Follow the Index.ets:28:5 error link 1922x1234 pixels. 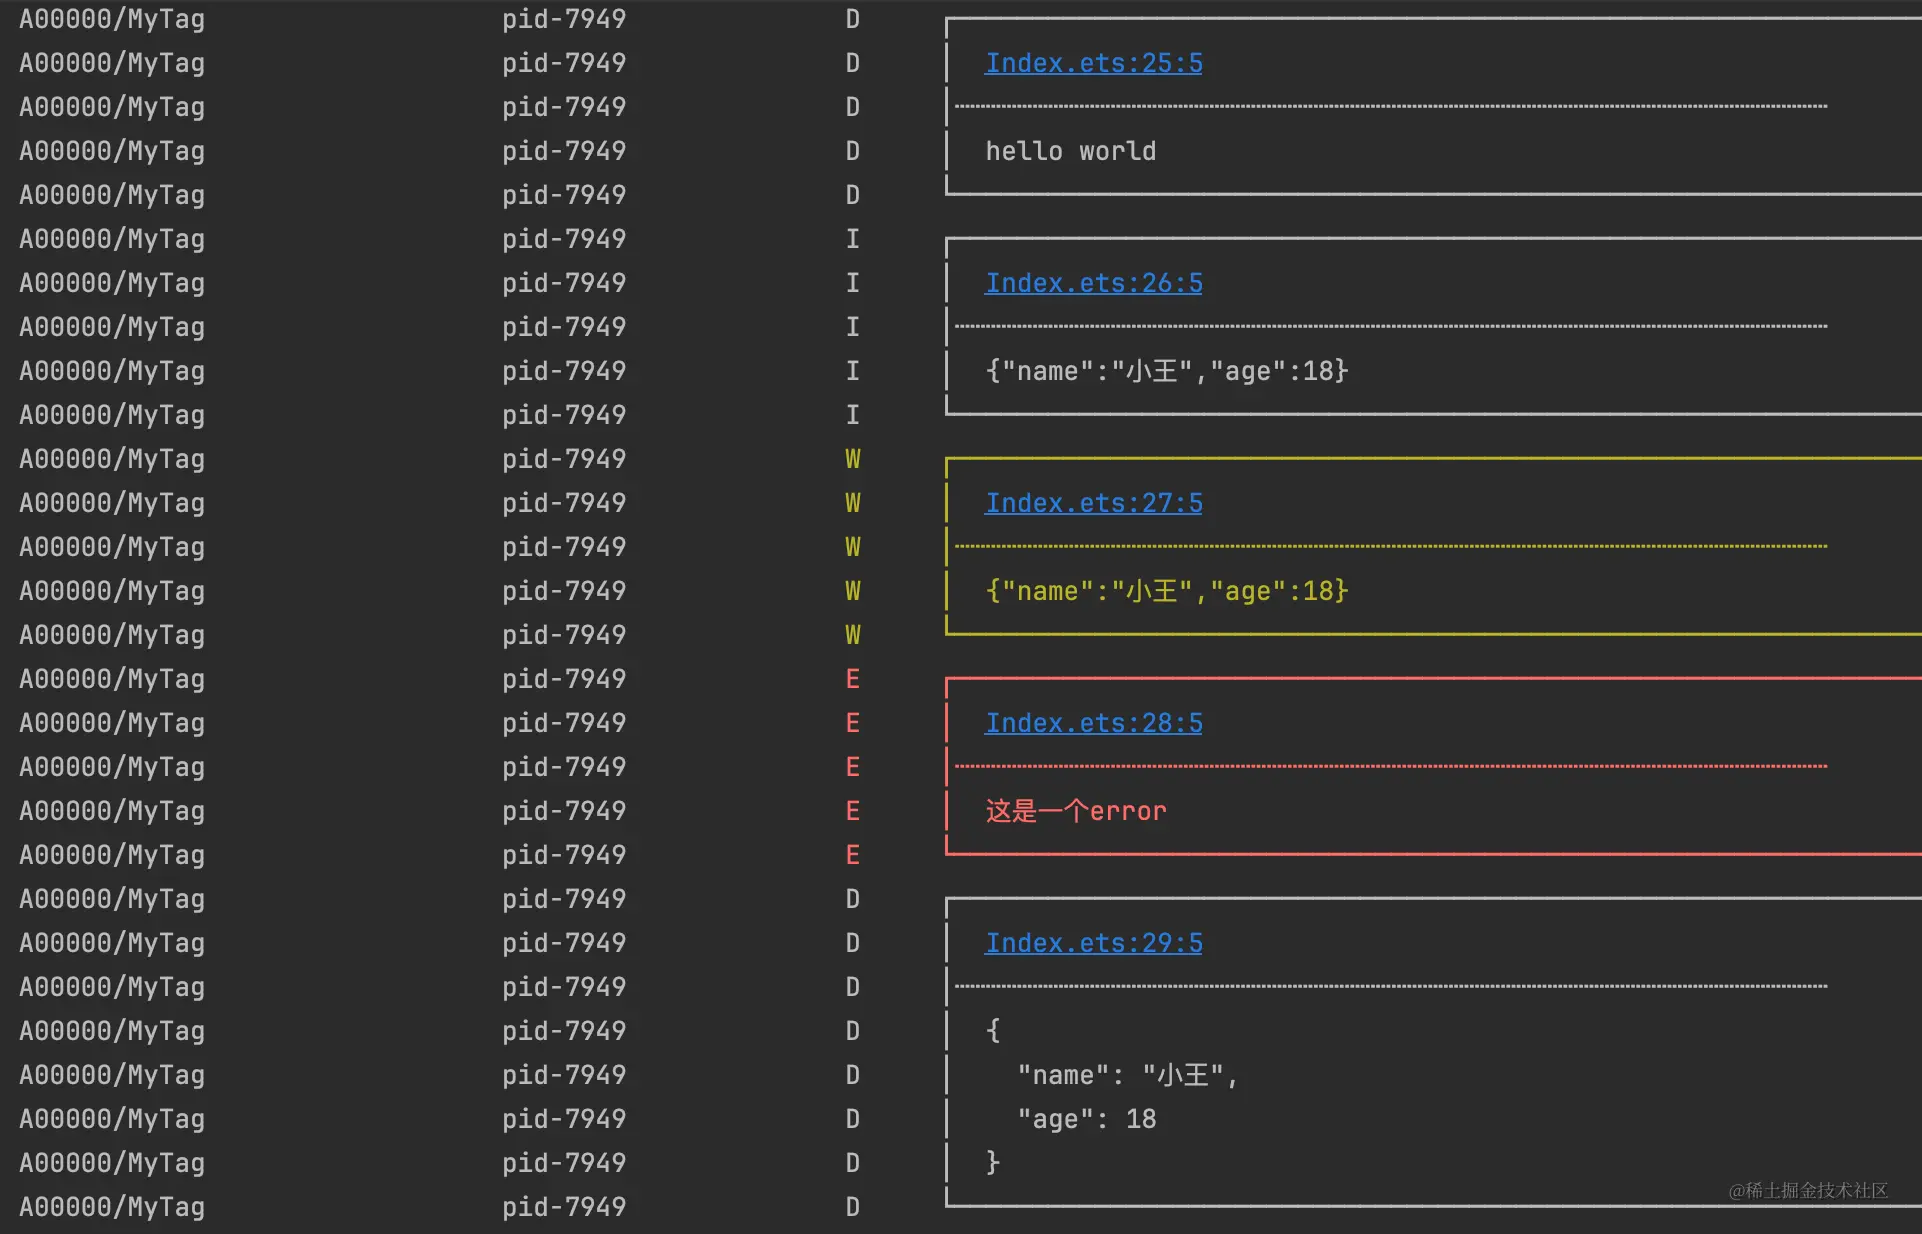[1093, 723]
